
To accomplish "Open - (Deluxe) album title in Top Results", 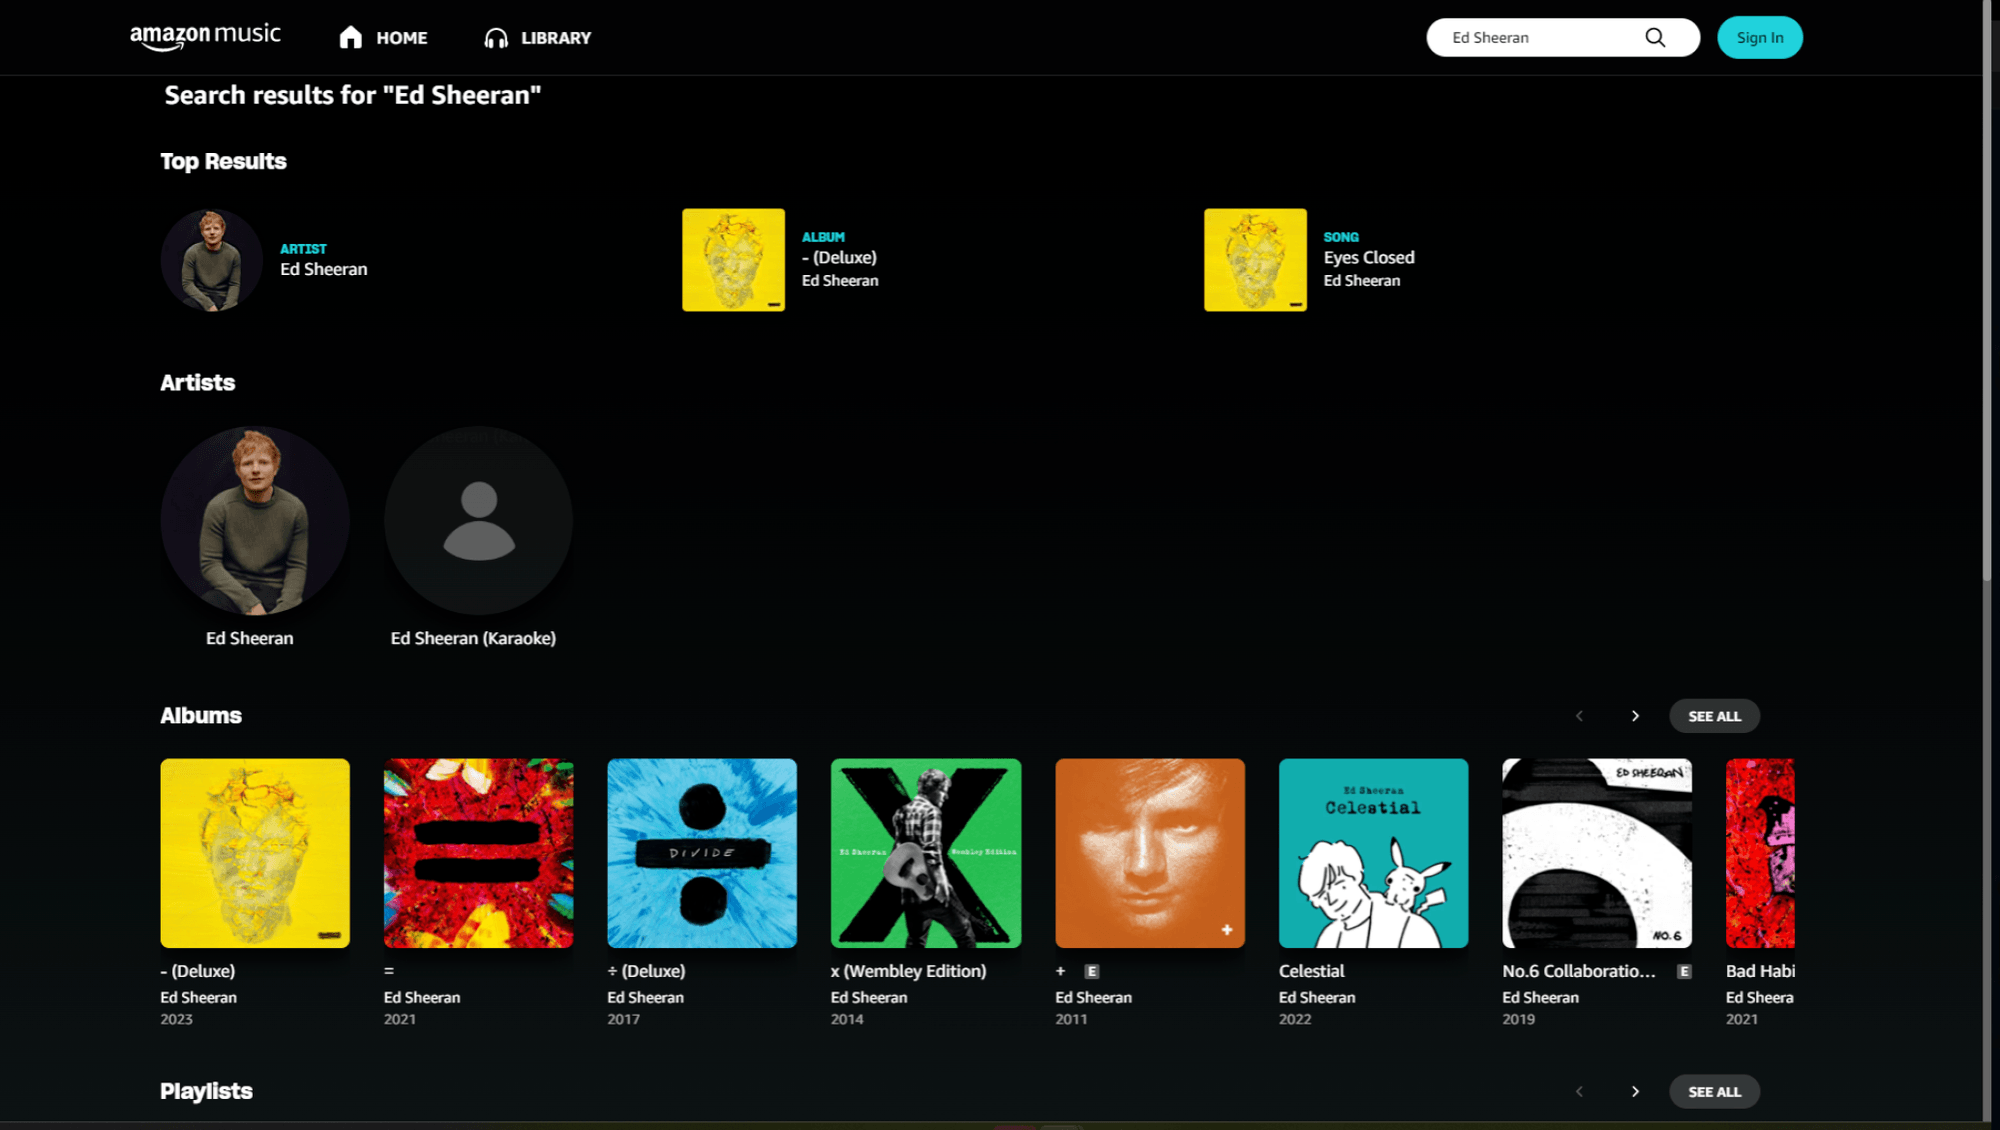I will [839, 257].
